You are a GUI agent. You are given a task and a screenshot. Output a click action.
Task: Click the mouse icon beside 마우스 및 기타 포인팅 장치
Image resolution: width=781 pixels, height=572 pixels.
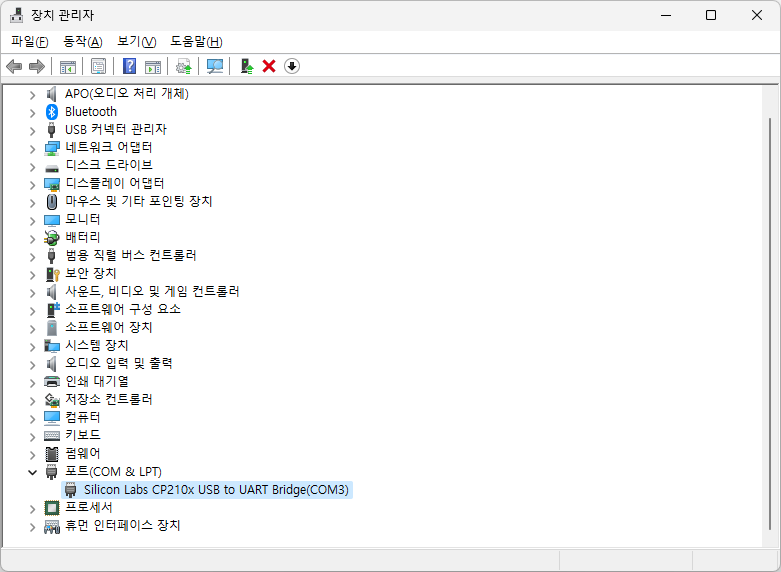[x=52, y=202]
